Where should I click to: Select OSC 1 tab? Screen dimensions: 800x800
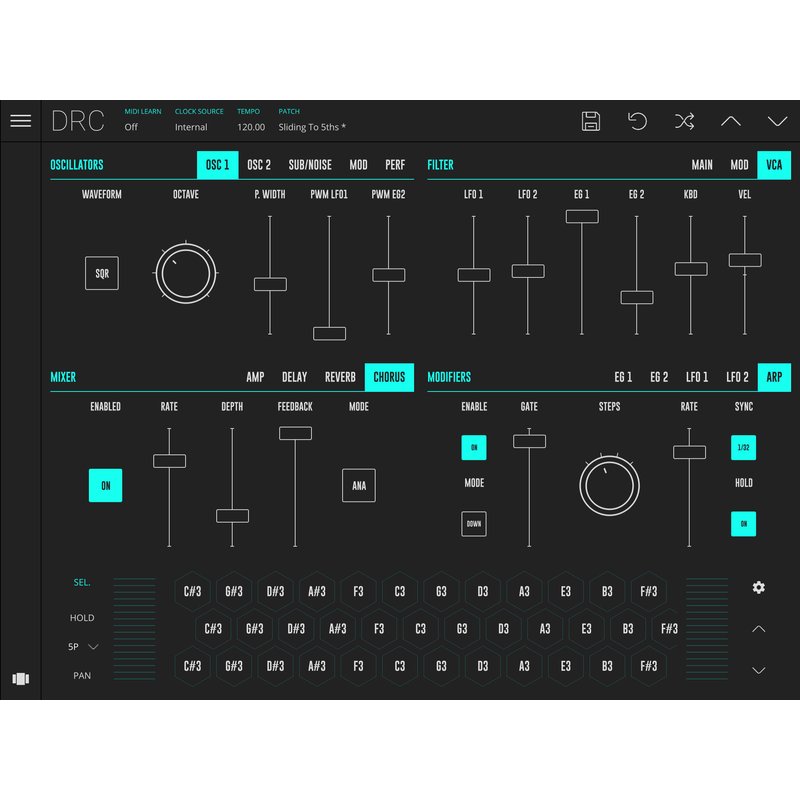[217, 165]
